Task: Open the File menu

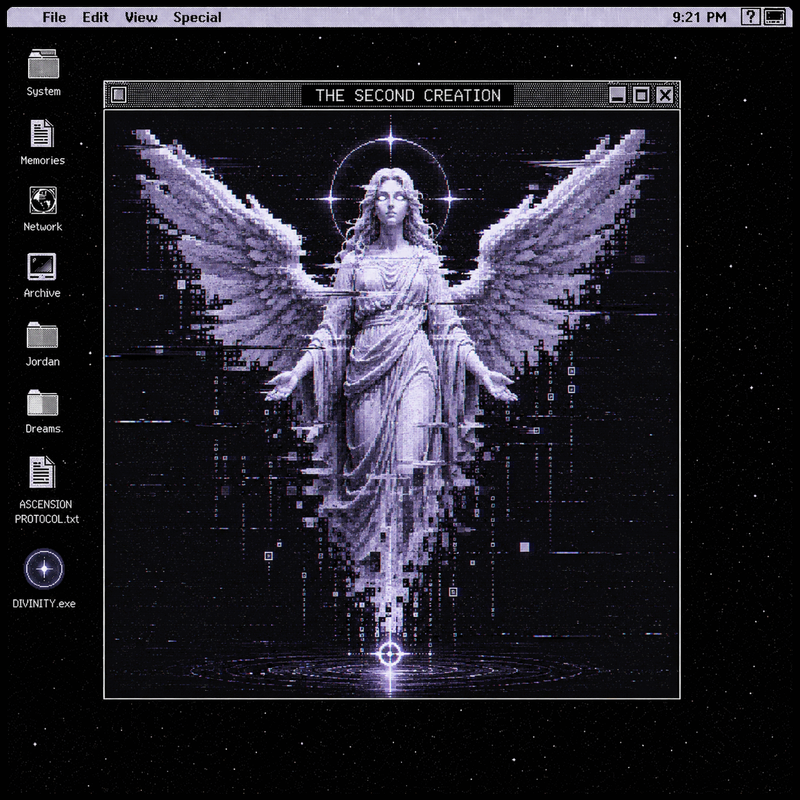Action: (x=54, y=17)
